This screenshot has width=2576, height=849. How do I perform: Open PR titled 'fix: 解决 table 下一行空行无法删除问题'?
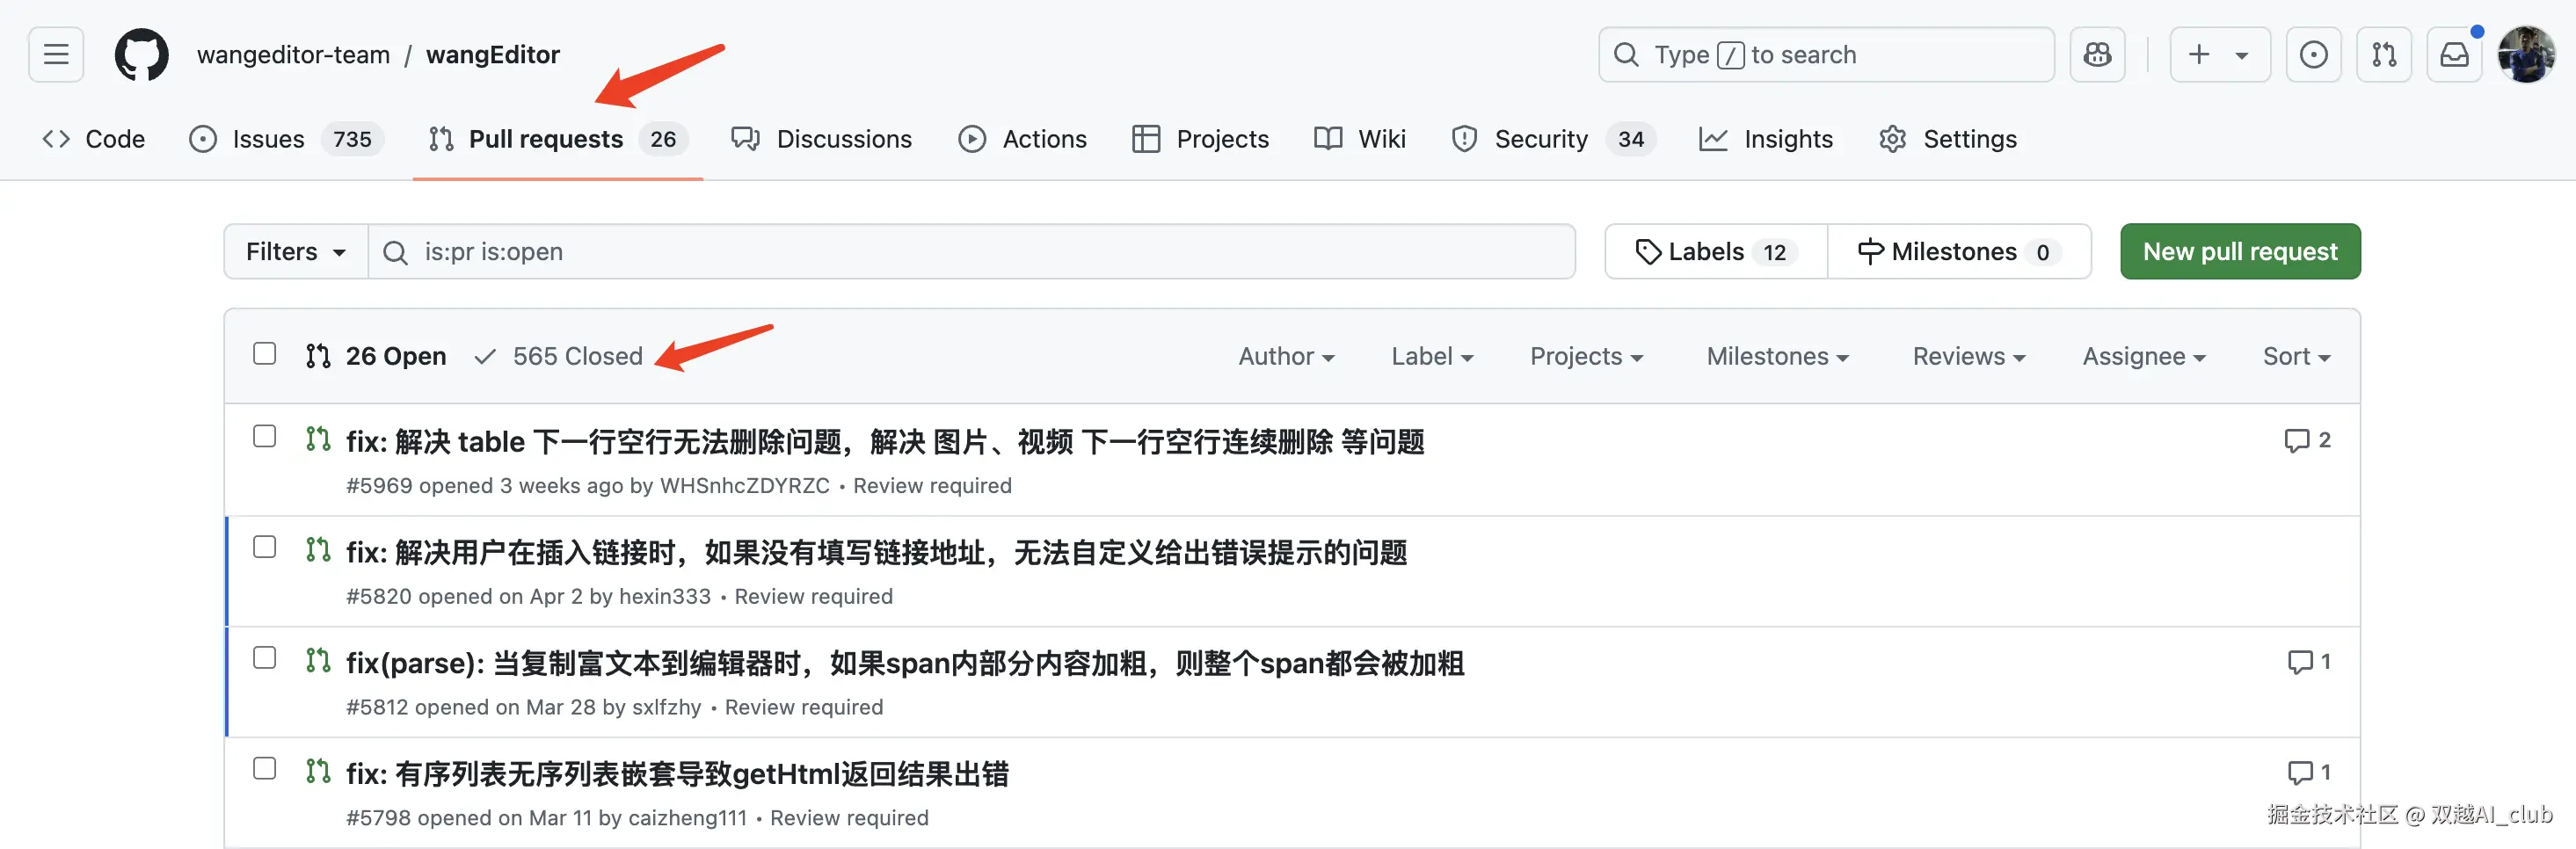pos(885,441)
